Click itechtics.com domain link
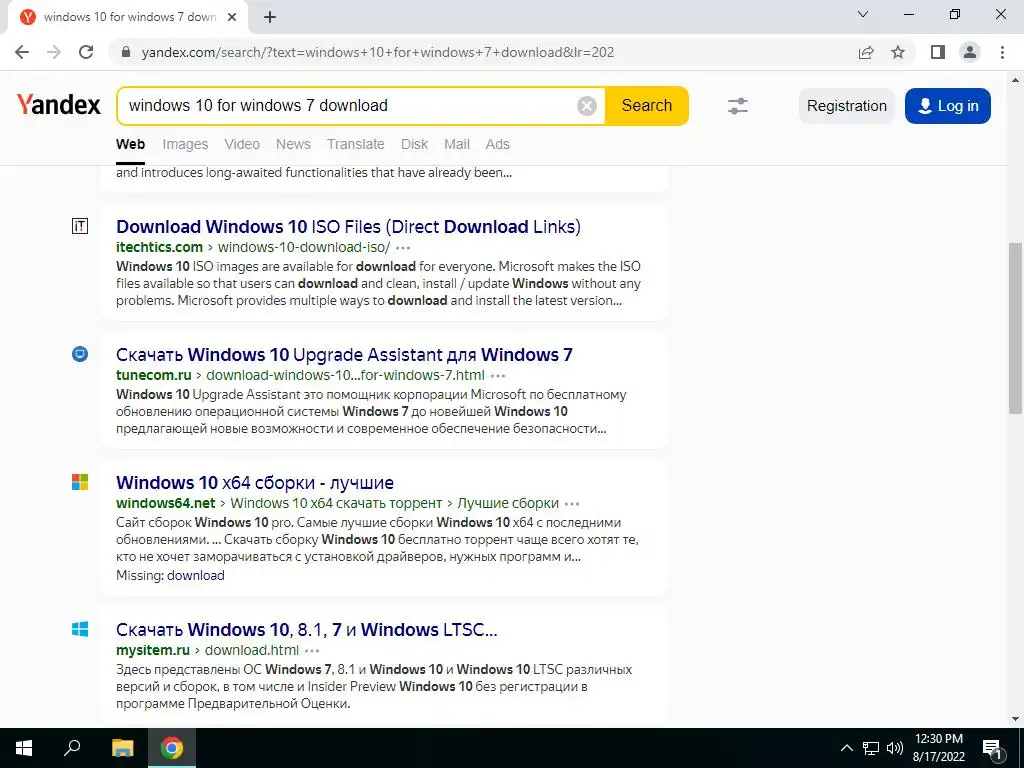Viewport: 1024px width, 768px height. tap(159, 247)
